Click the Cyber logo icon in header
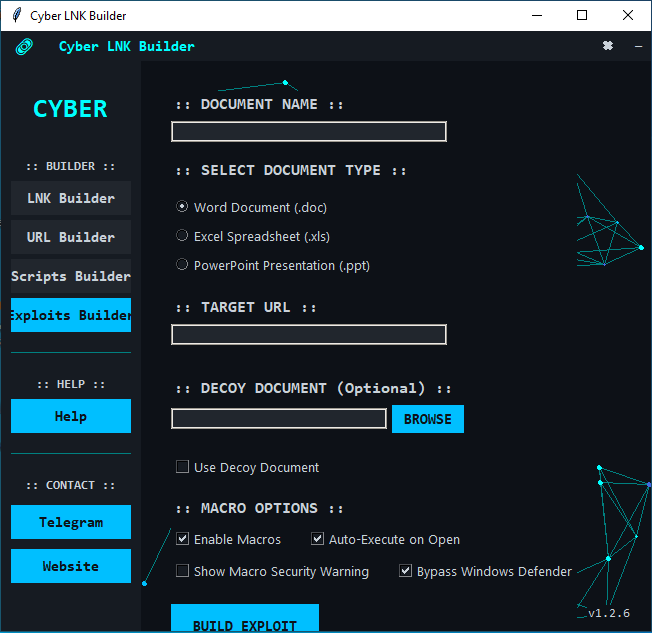The width and height of the screenshot is (652, 633). point(24,47)
